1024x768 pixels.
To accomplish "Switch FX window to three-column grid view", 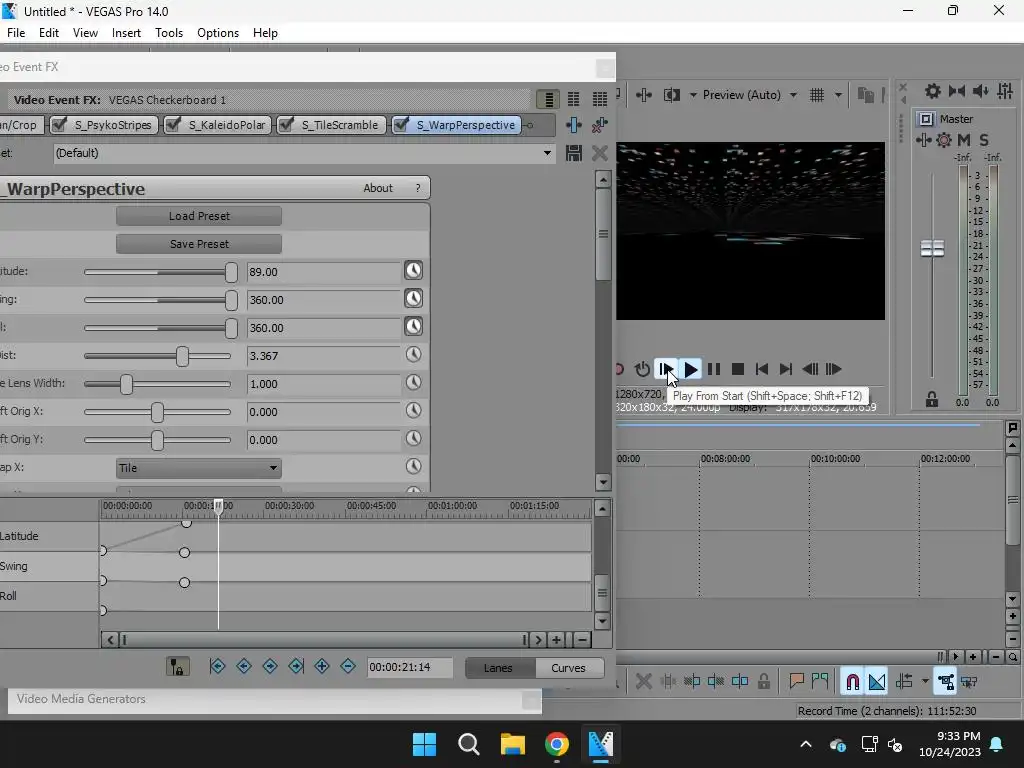I will point(600,99).
